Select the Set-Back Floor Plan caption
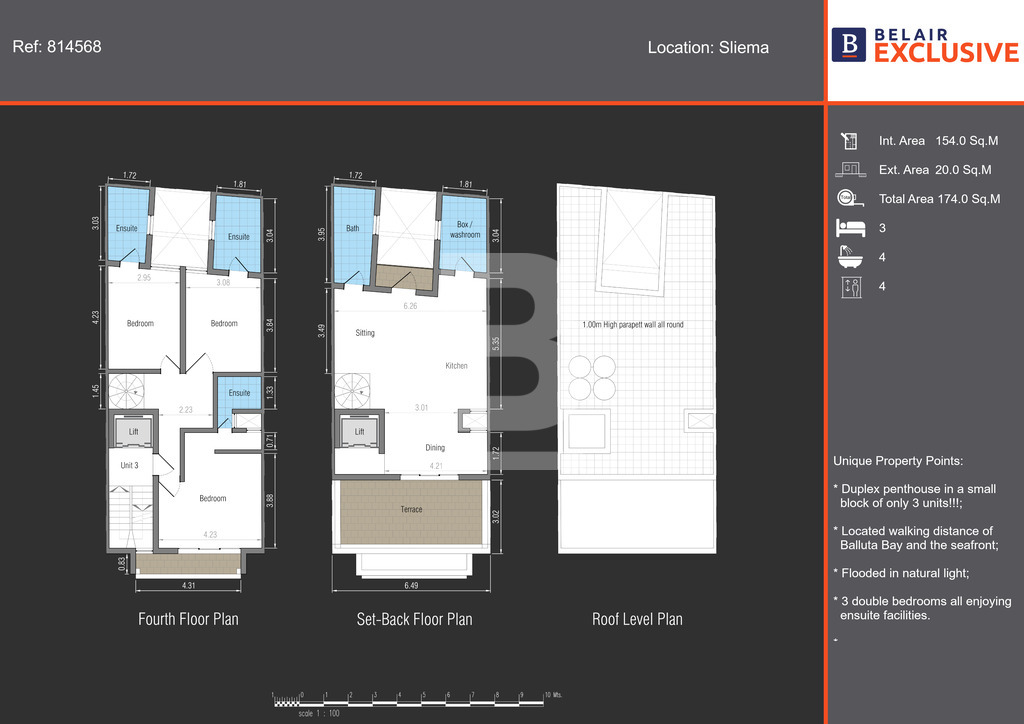 click(x=414, y=619)
